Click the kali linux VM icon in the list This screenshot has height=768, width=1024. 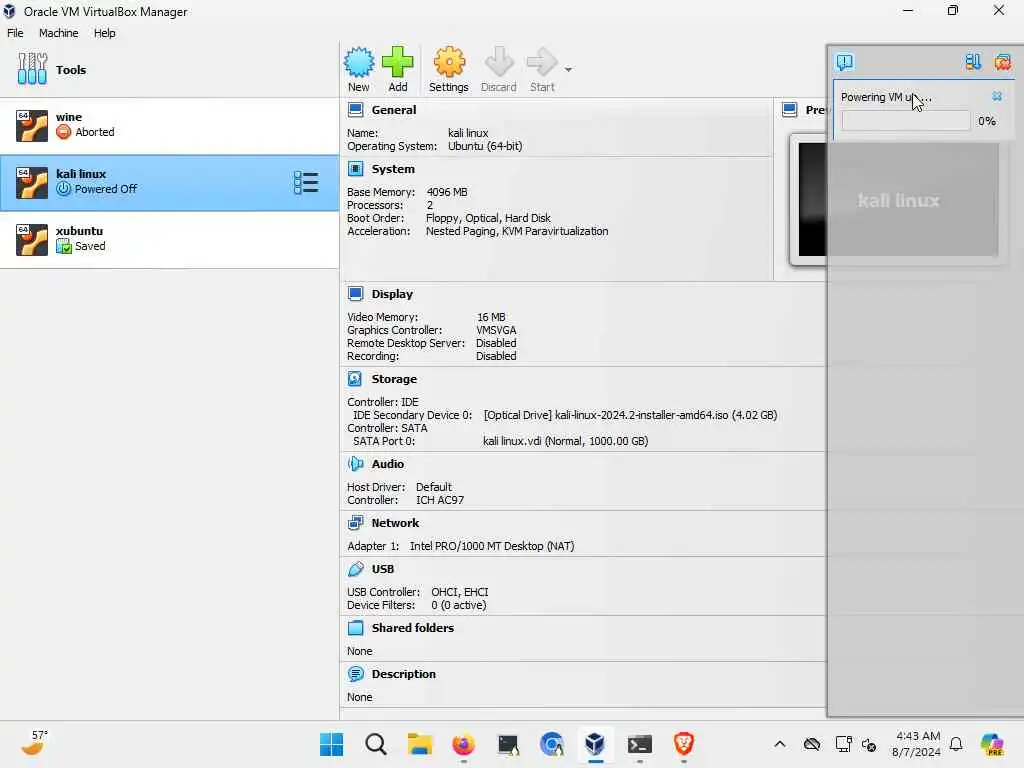pyautogui.click(x=32, y=183)
